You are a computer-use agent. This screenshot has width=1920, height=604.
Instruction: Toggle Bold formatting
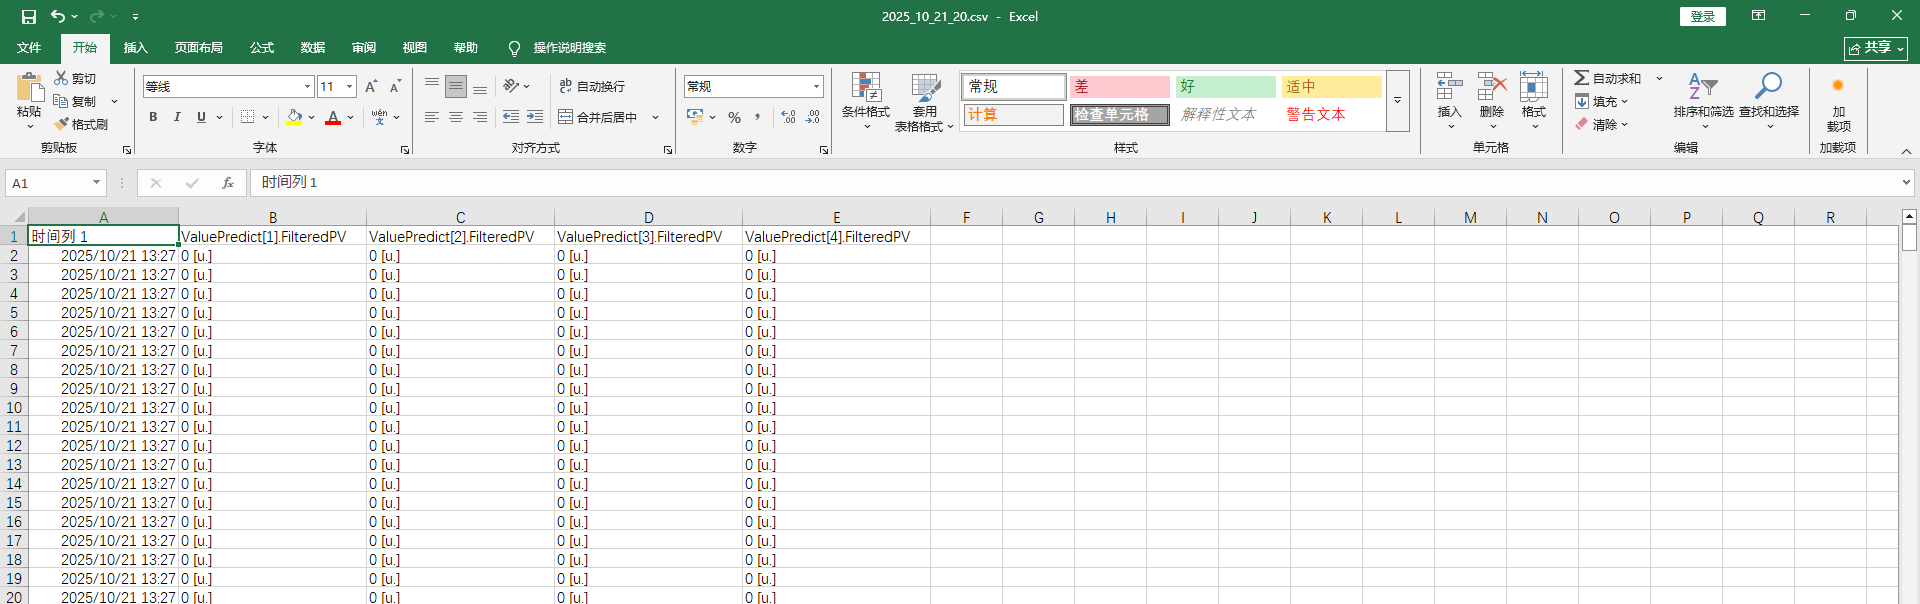(x=153, y=117)
